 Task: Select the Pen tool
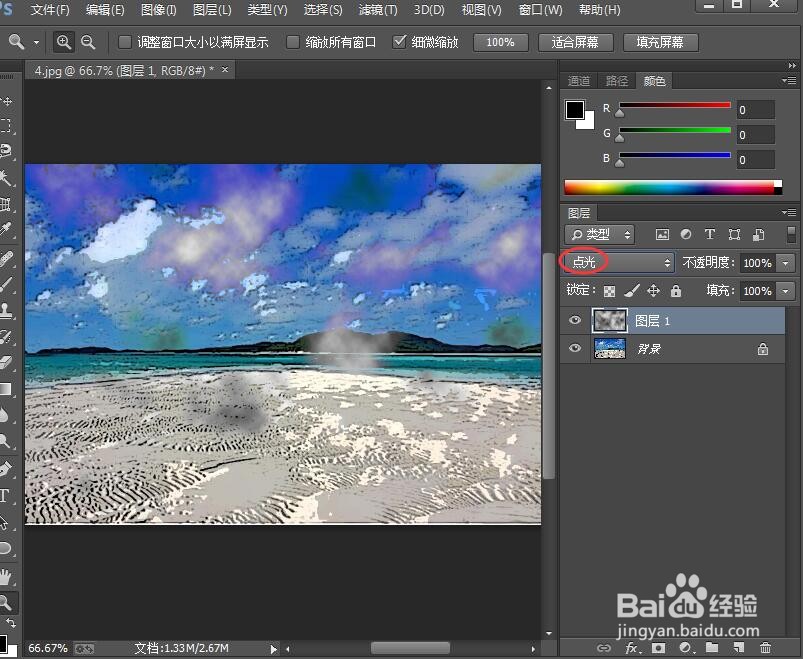[x=6, y=469]
